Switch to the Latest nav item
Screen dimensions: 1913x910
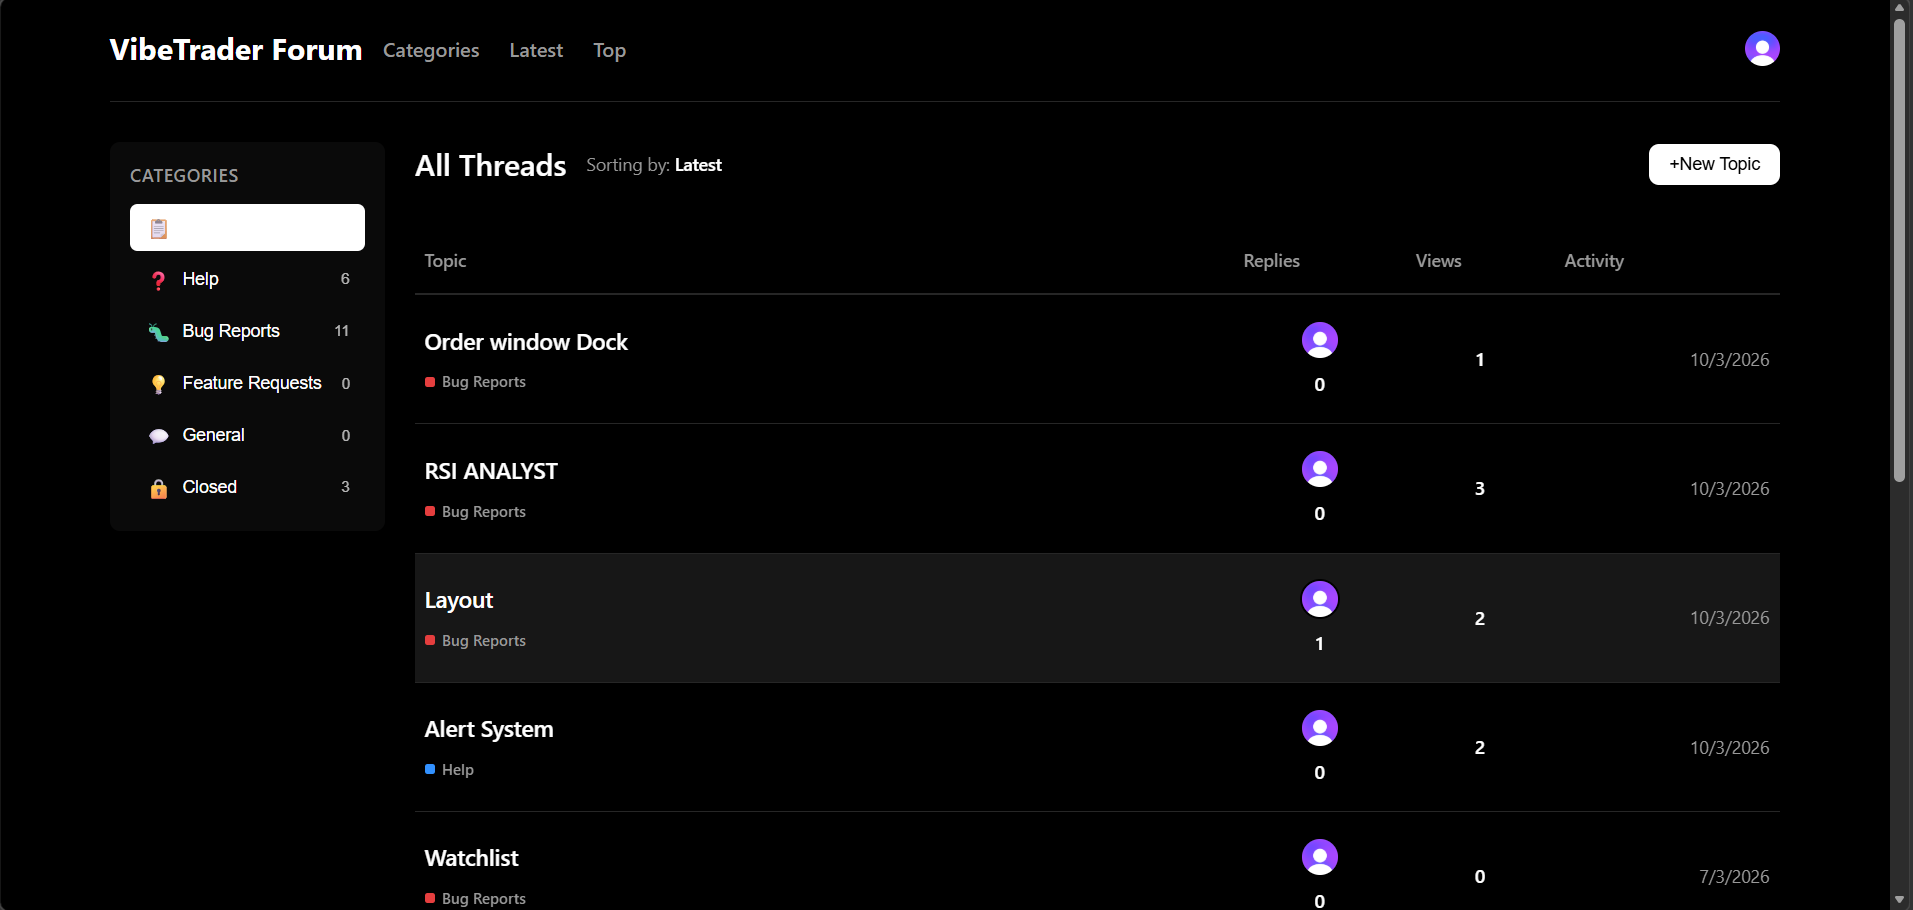click(536, 51)
